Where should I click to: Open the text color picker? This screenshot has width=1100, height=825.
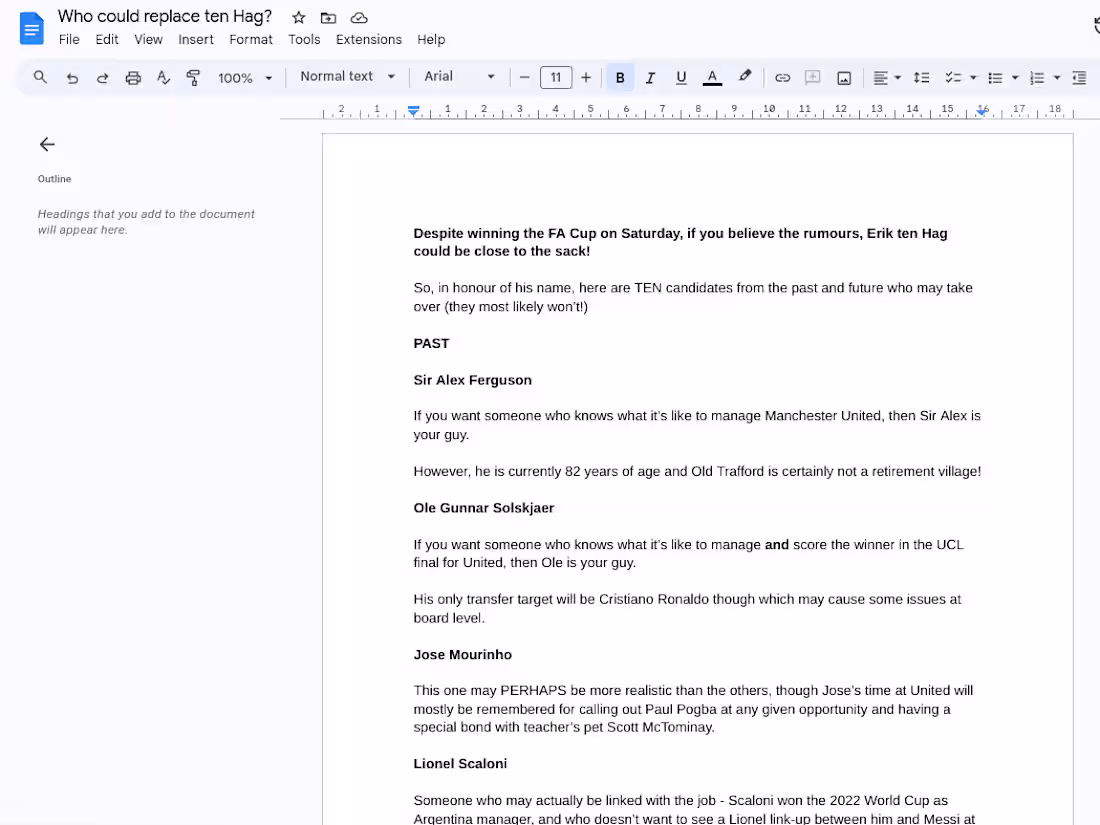712,78
